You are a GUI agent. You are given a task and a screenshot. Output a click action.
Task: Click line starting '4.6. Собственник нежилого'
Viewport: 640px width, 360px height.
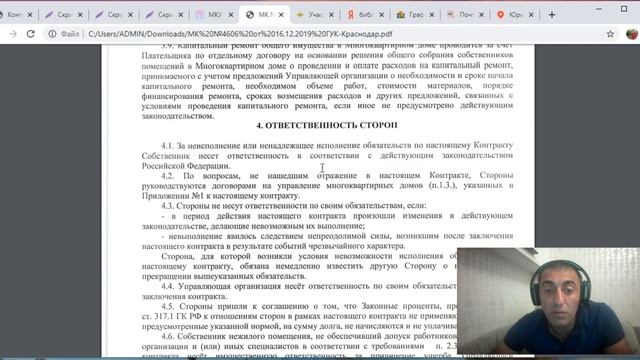coord(308,336)
